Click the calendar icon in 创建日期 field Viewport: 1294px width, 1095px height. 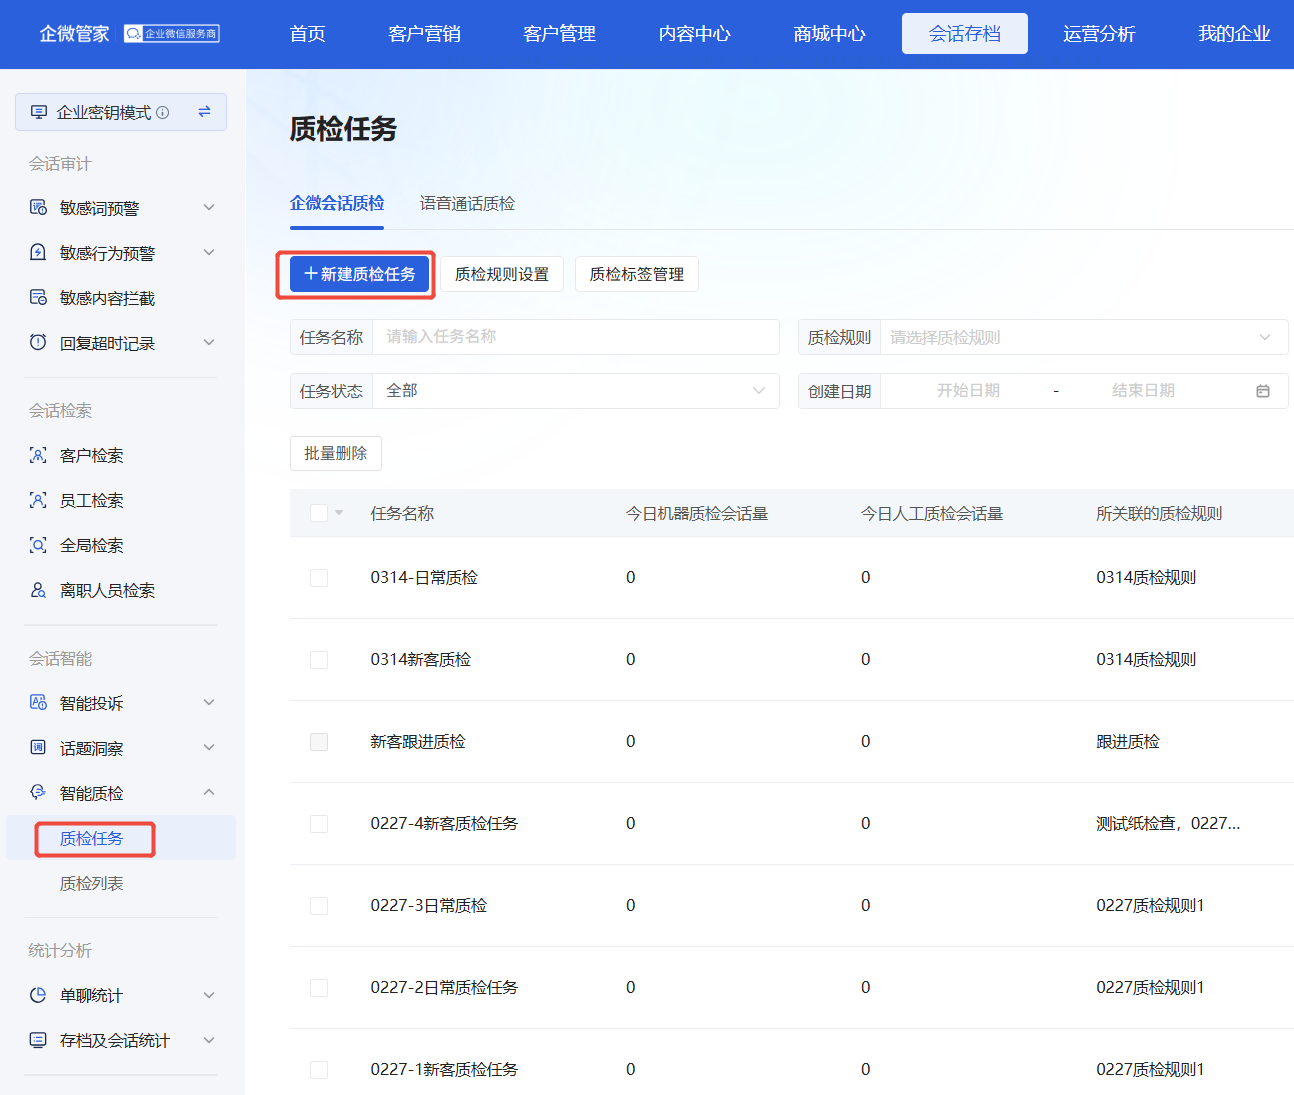click(1263, 391)
